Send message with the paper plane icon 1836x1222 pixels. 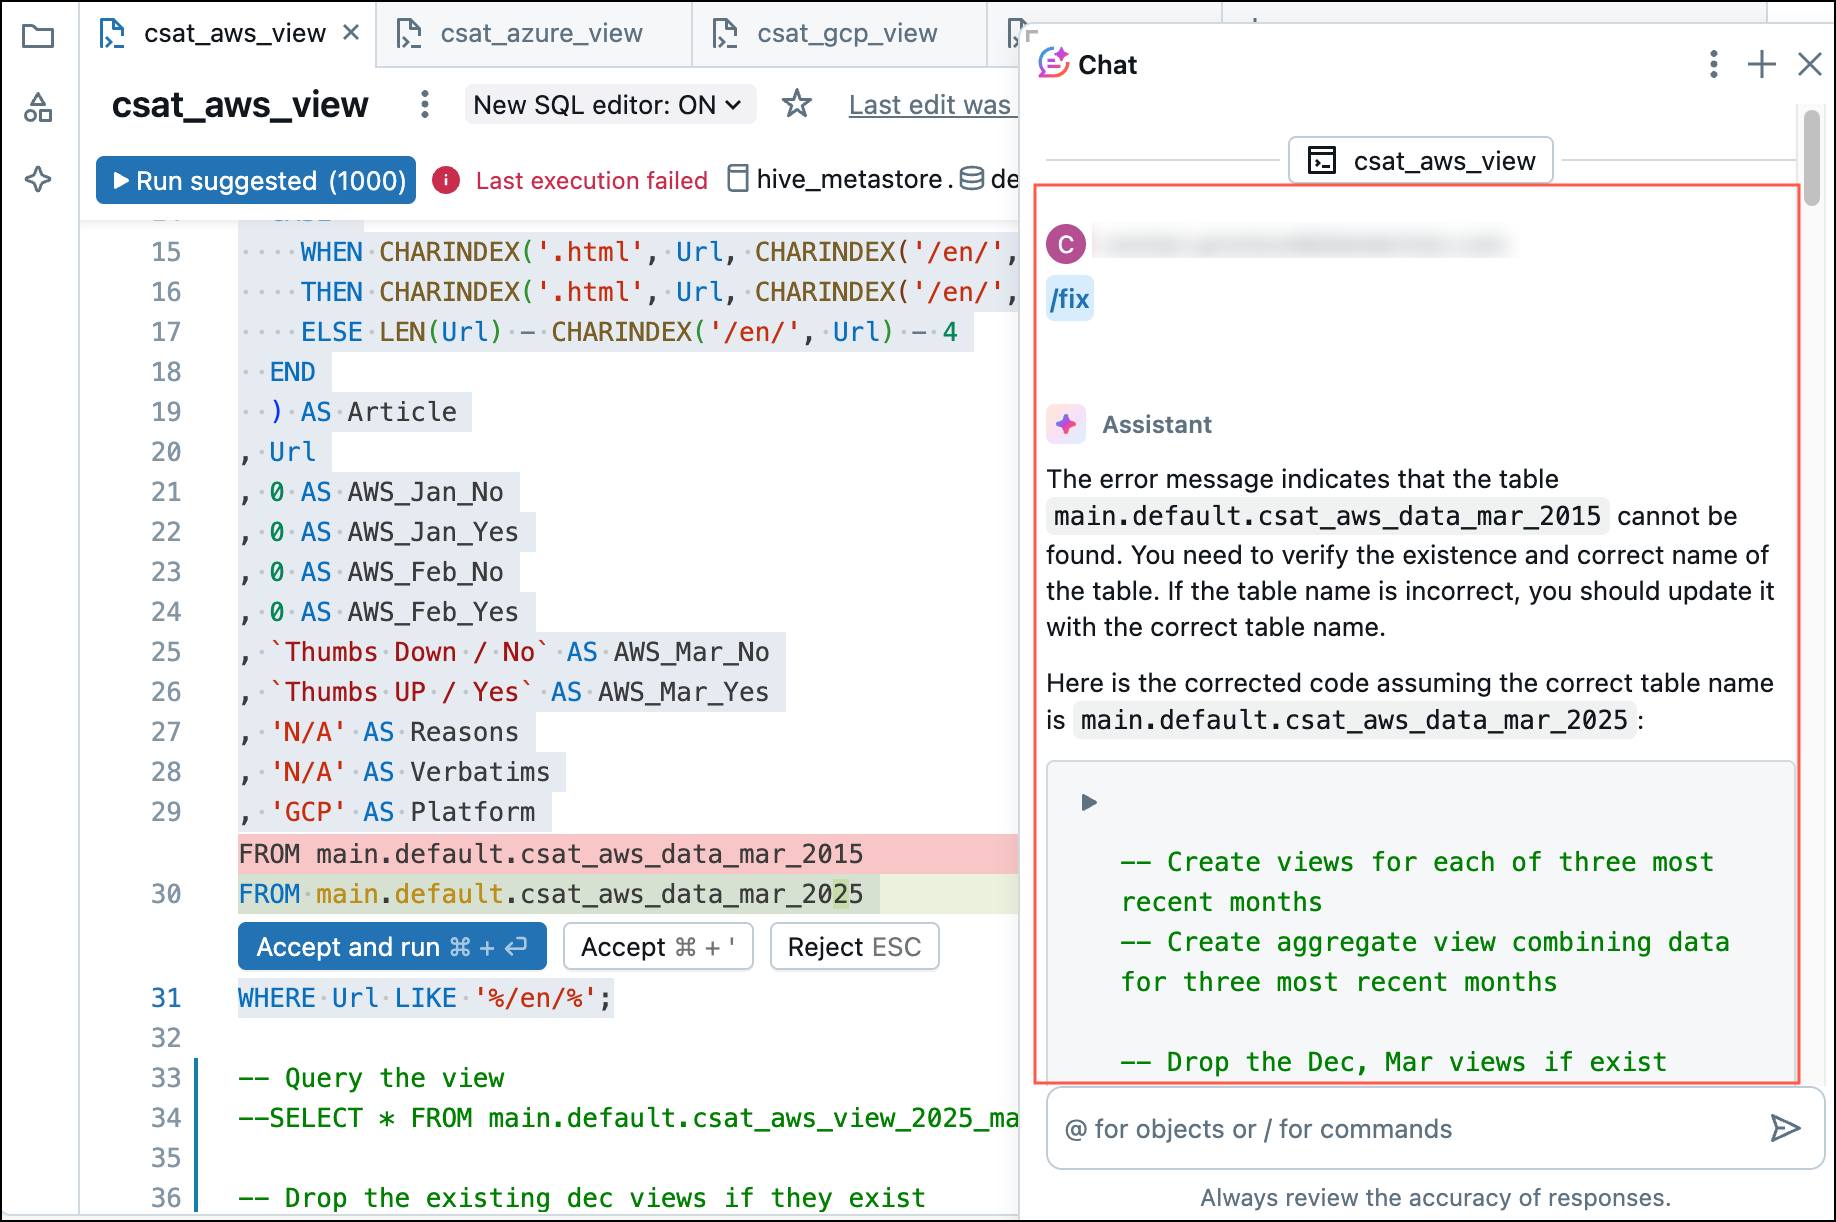click(1785, 1129)
